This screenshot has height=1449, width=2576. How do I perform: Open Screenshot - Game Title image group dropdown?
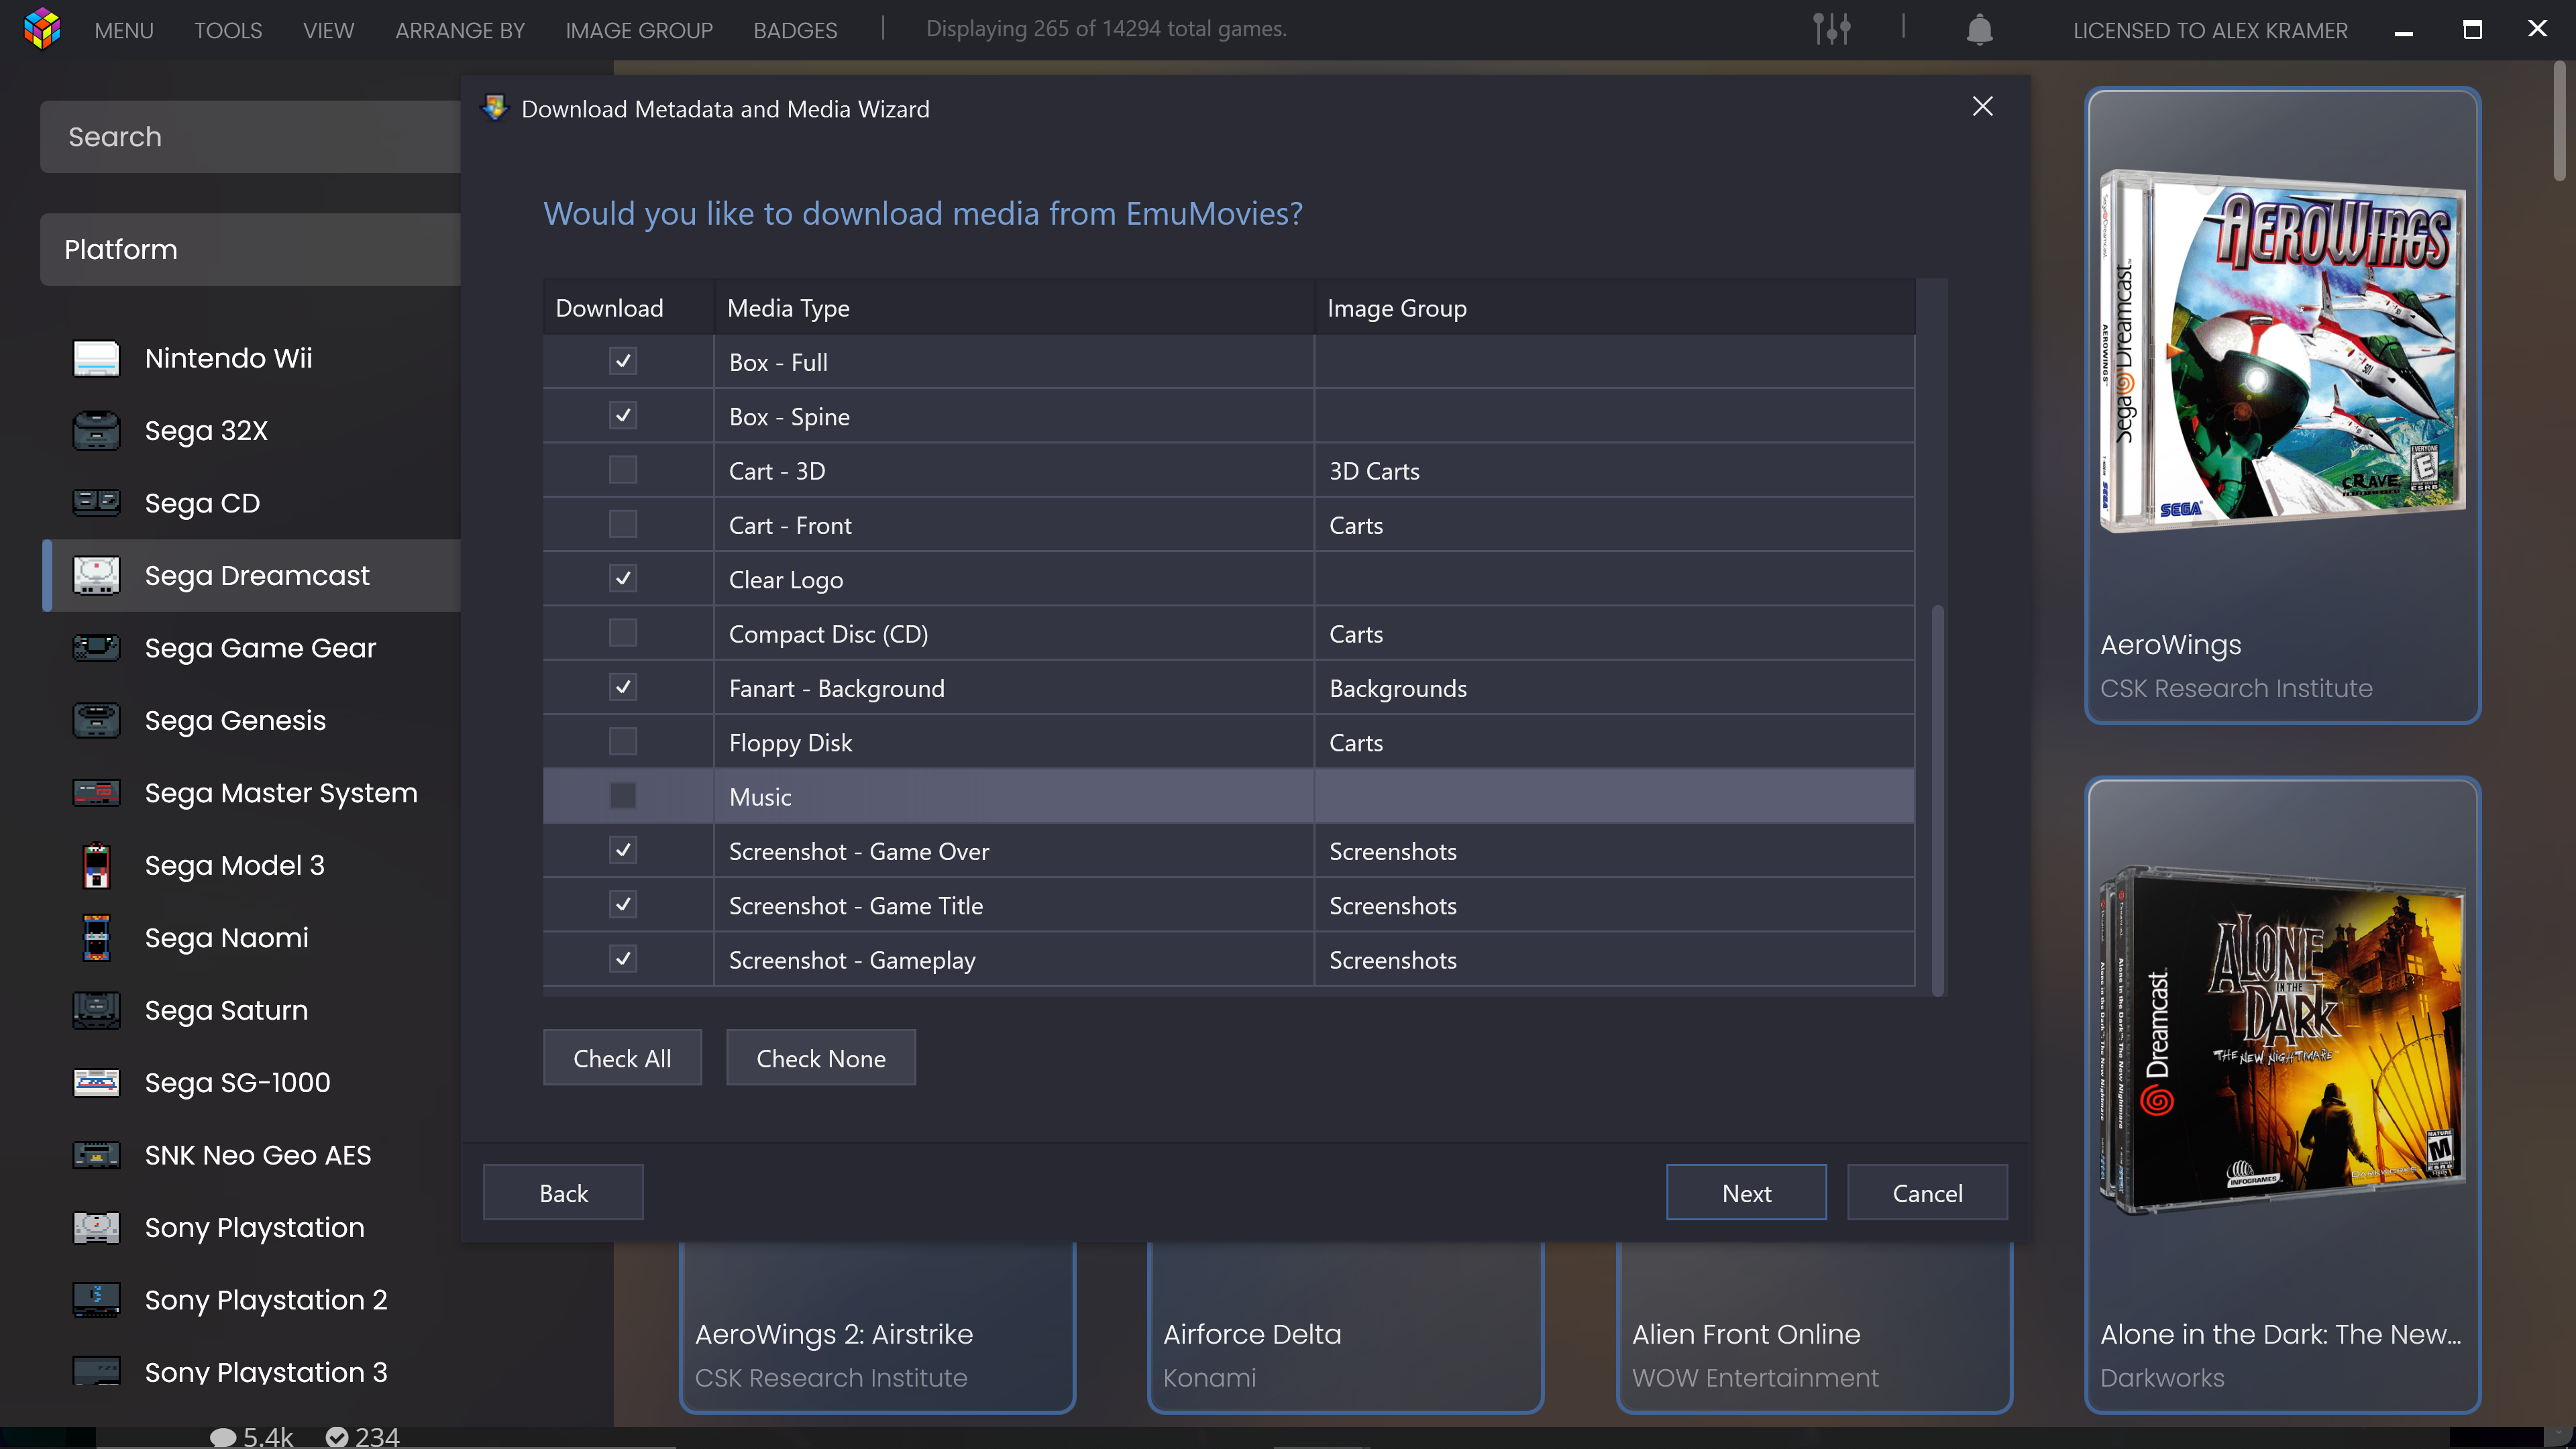[1614, 906]
